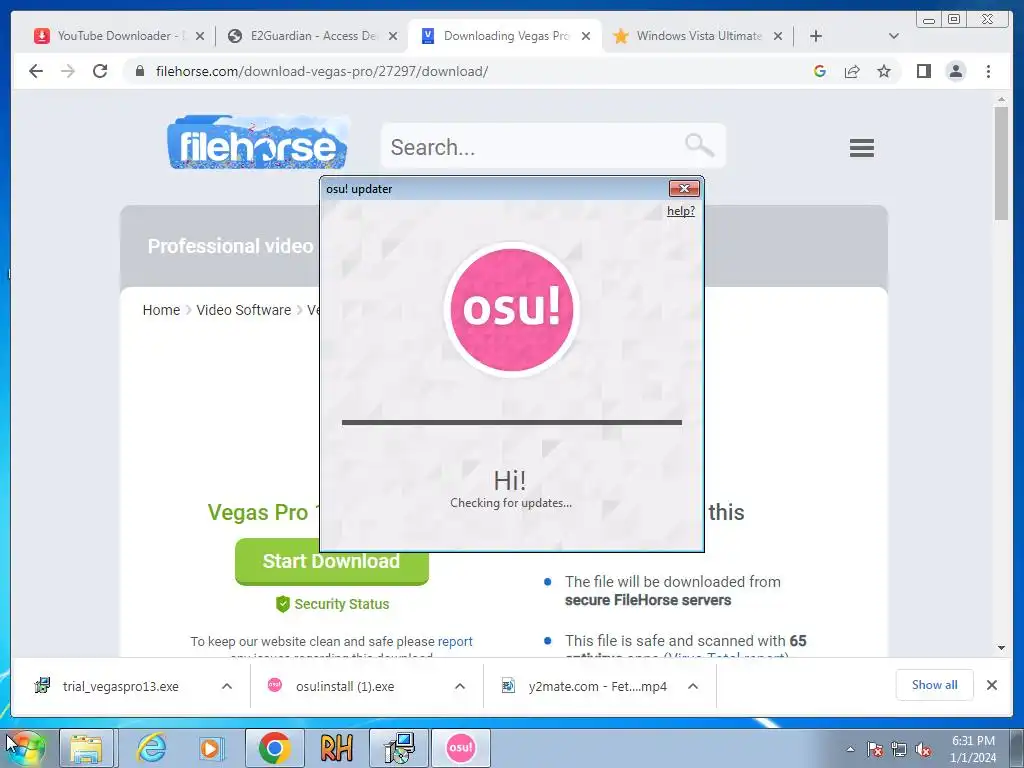Viewport: 1024px width, 768px height.
Task: Open the Chrome profile menu
Action: (955, 71)
